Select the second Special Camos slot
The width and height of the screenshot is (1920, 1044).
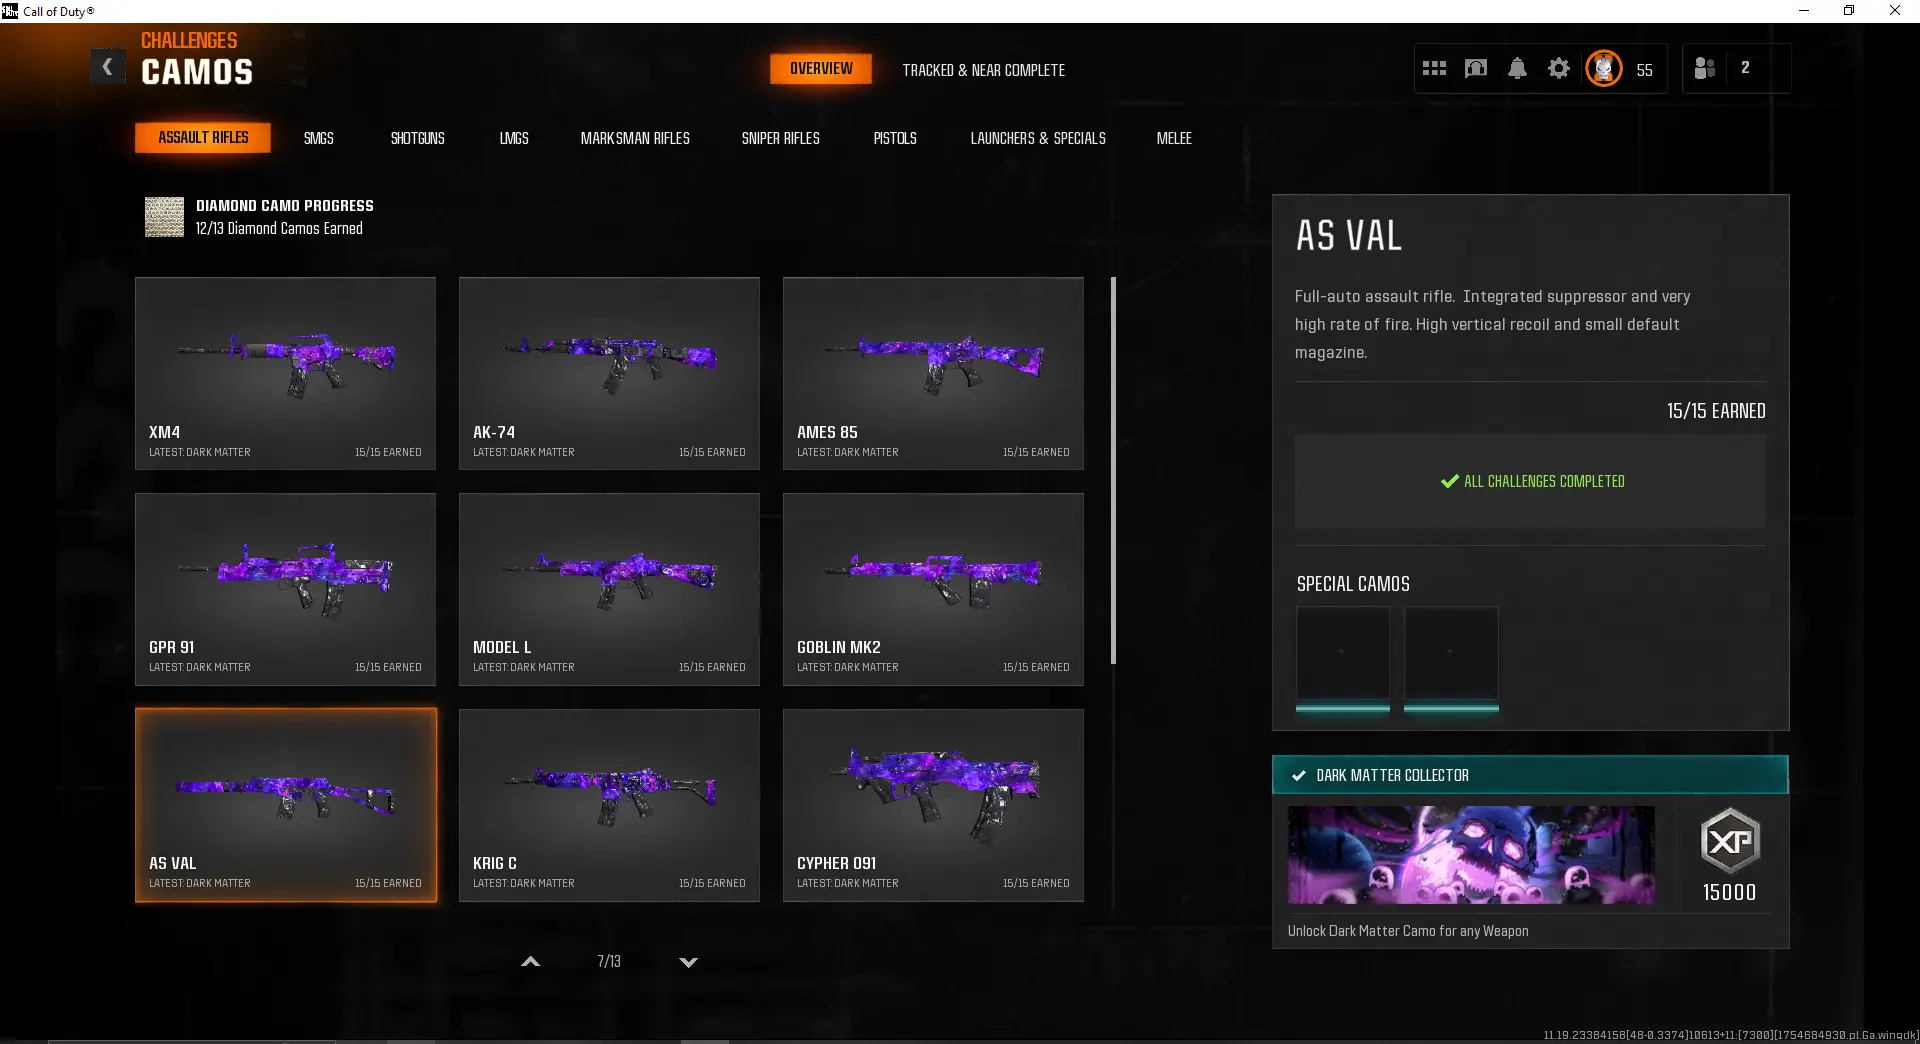tap(1451, 657)
